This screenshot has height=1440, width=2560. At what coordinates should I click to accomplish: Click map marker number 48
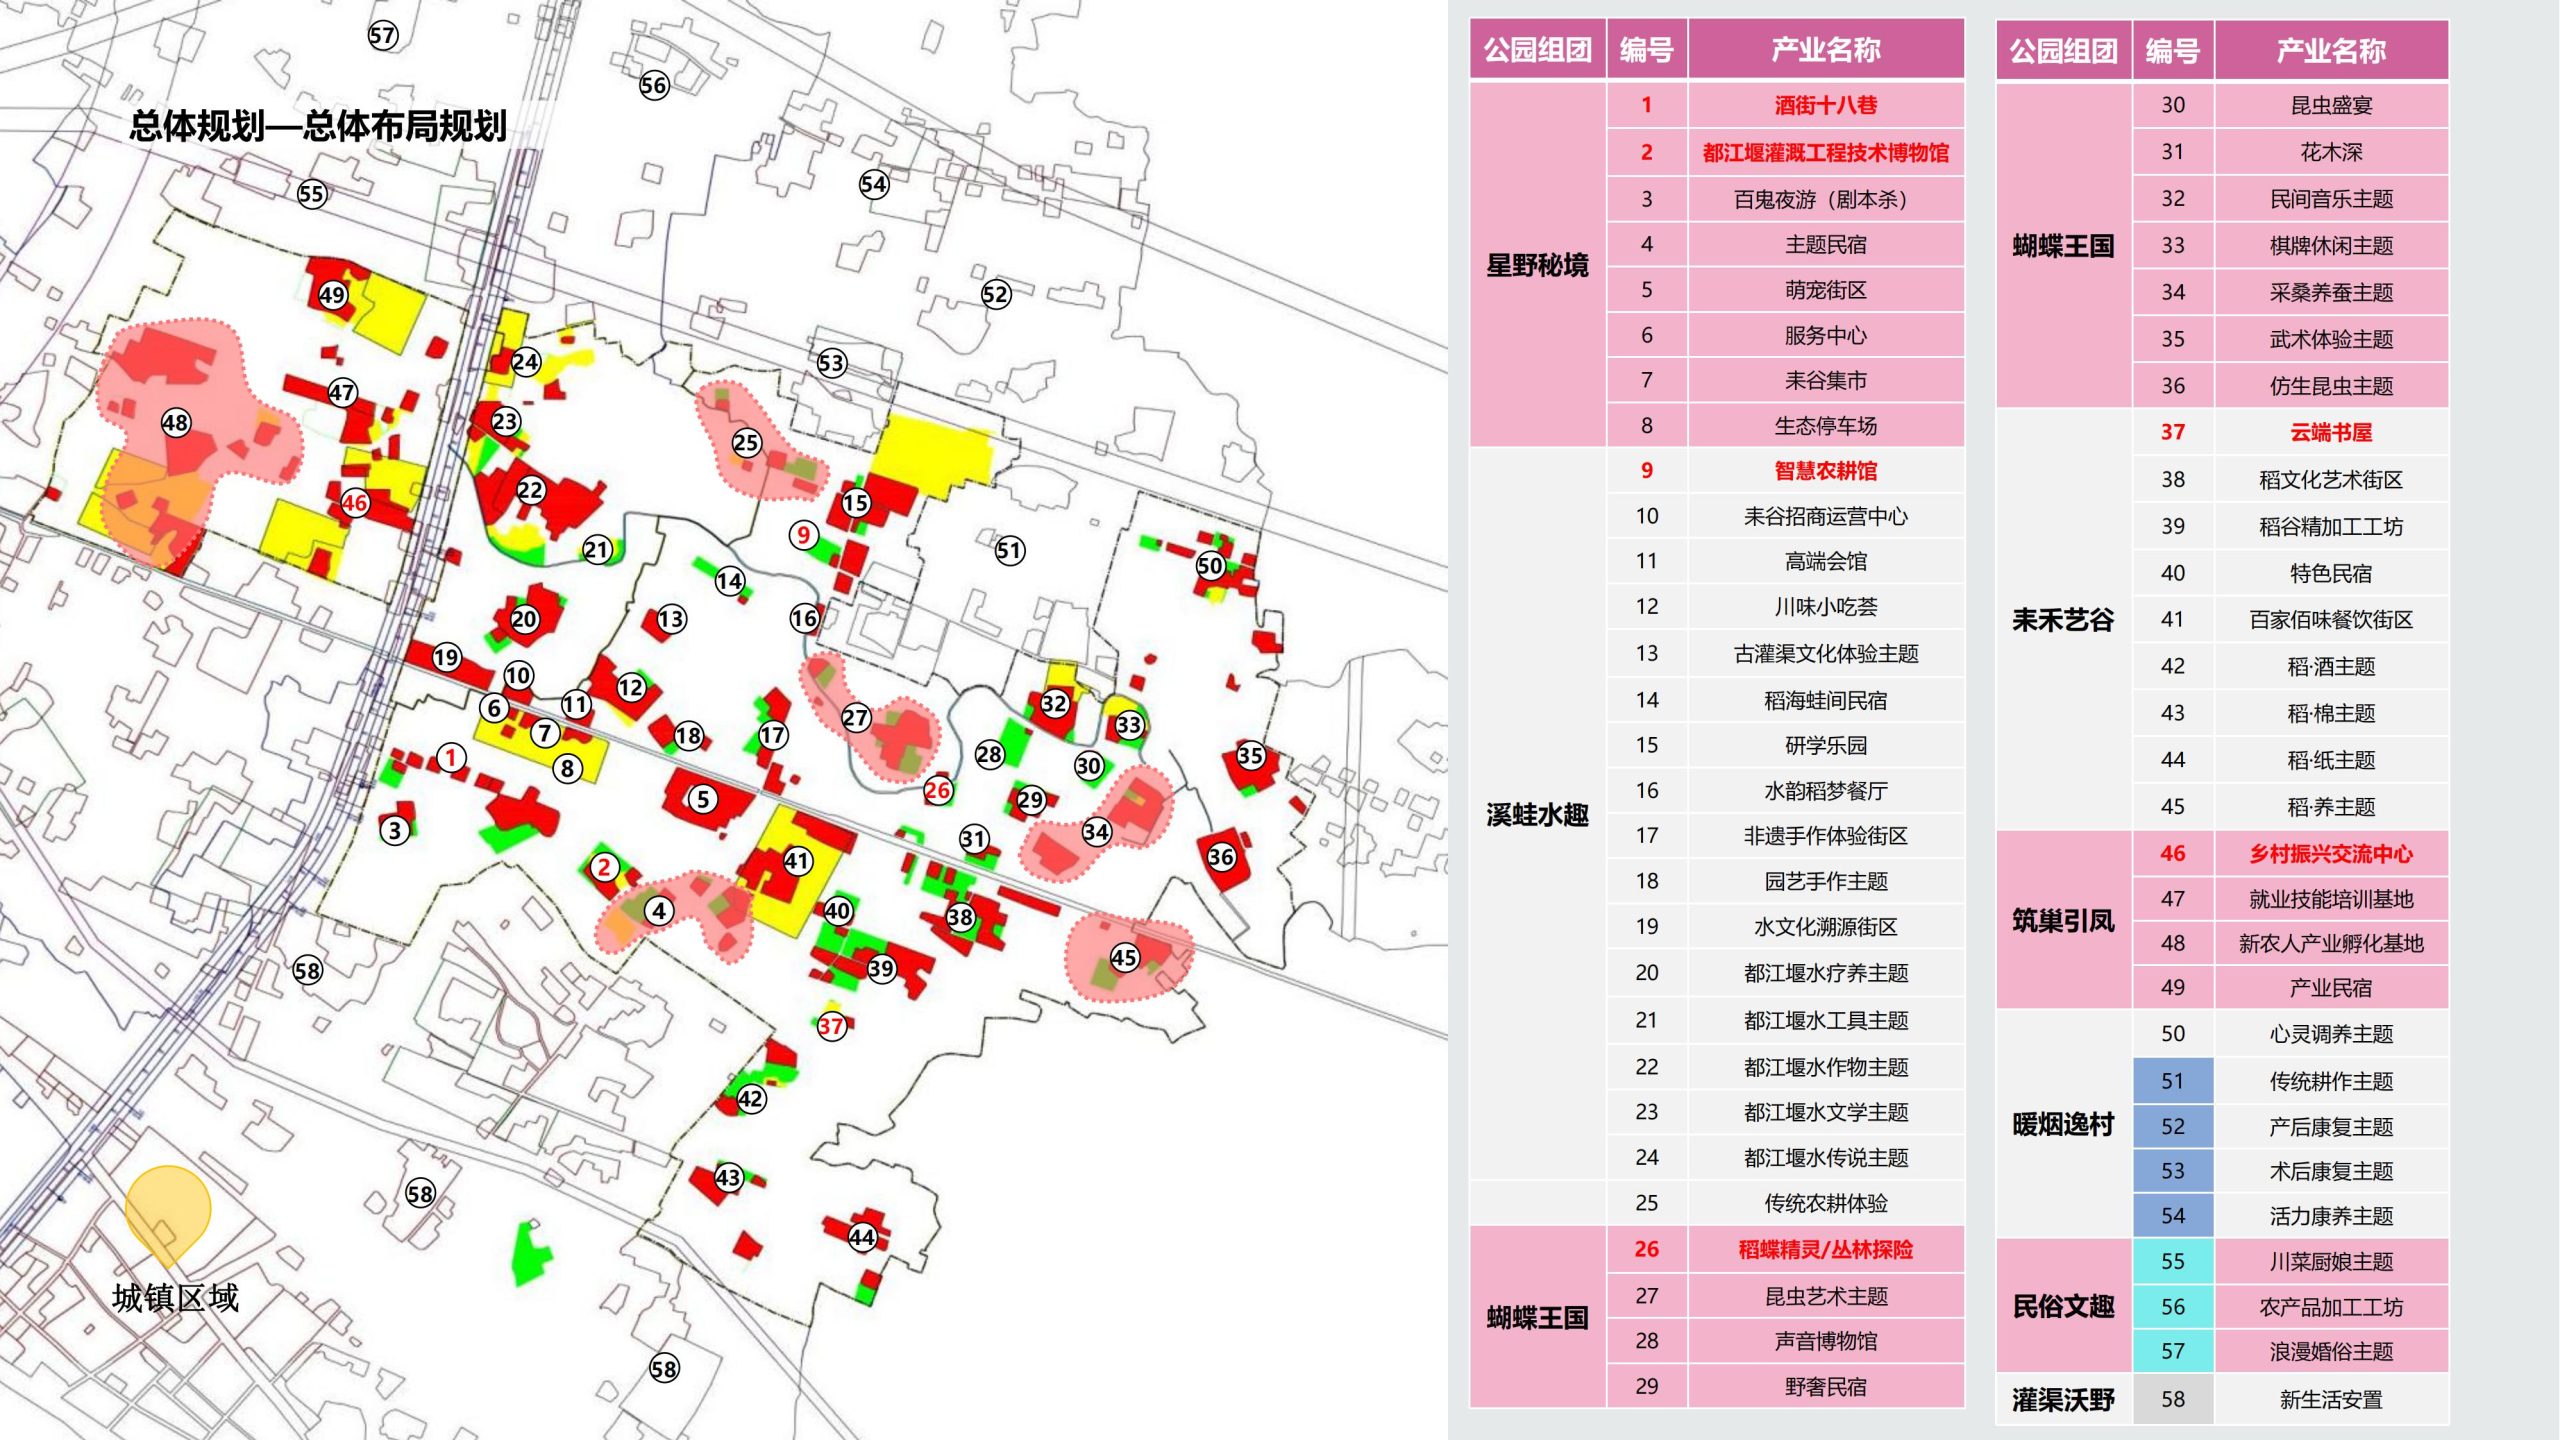click(x=176, y=423)
